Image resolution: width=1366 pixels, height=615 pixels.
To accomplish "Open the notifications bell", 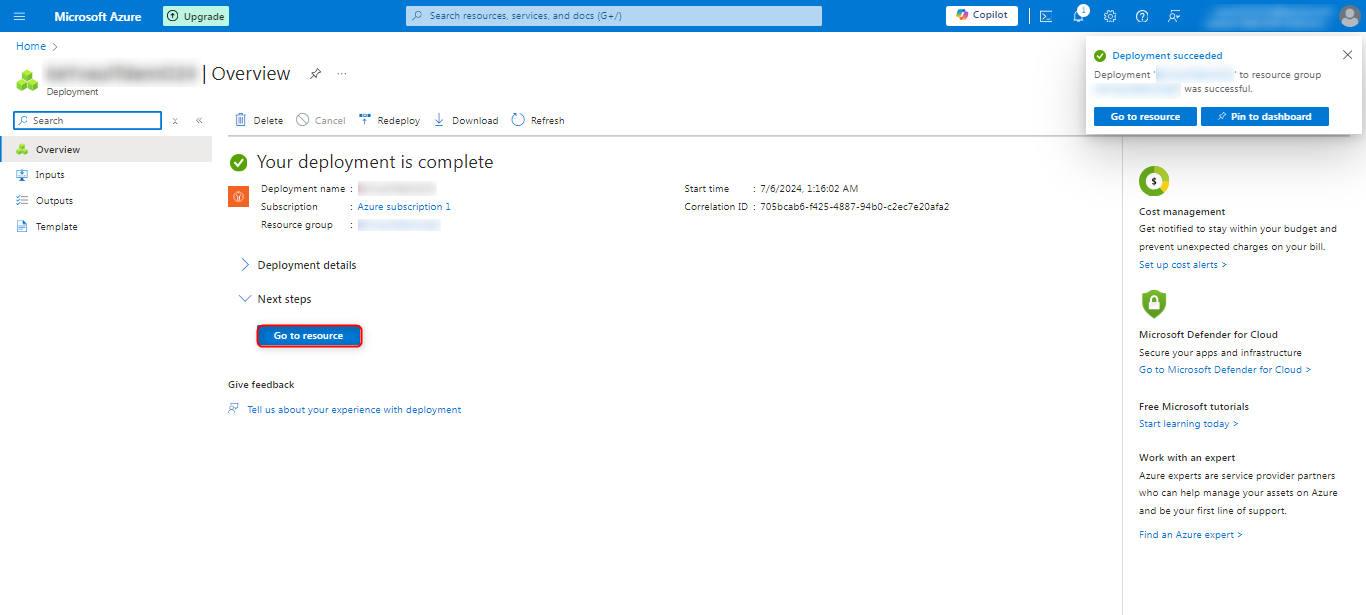I will pyautogui.click(x=1079, y=16).
